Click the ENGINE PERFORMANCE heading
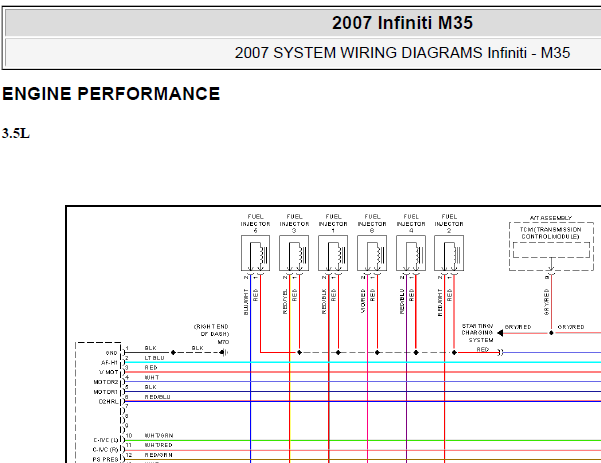The height and width of the screenshot is (463, 601). pyautogui.click(x=111, y=94)
